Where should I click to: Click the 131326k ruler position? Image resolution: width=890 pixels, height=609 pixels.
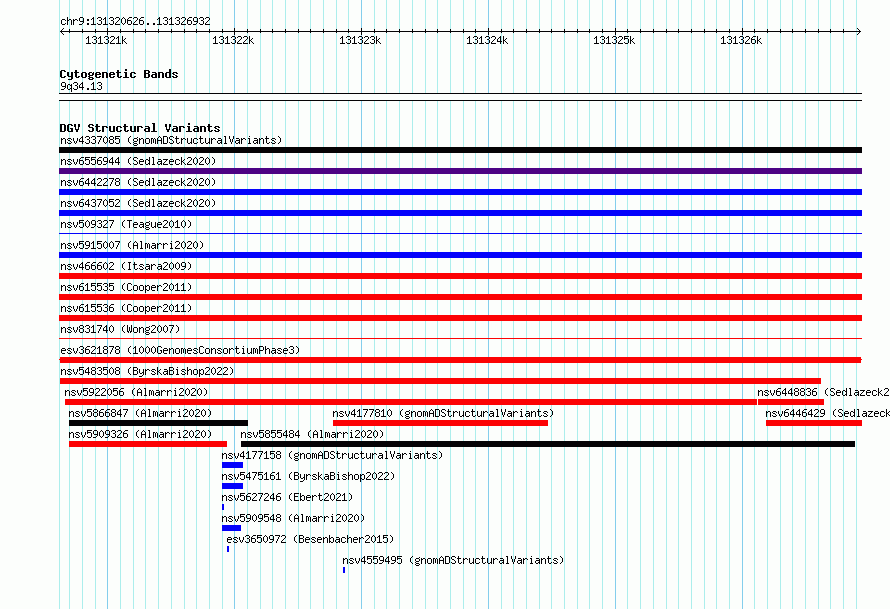tap(741, 40)
